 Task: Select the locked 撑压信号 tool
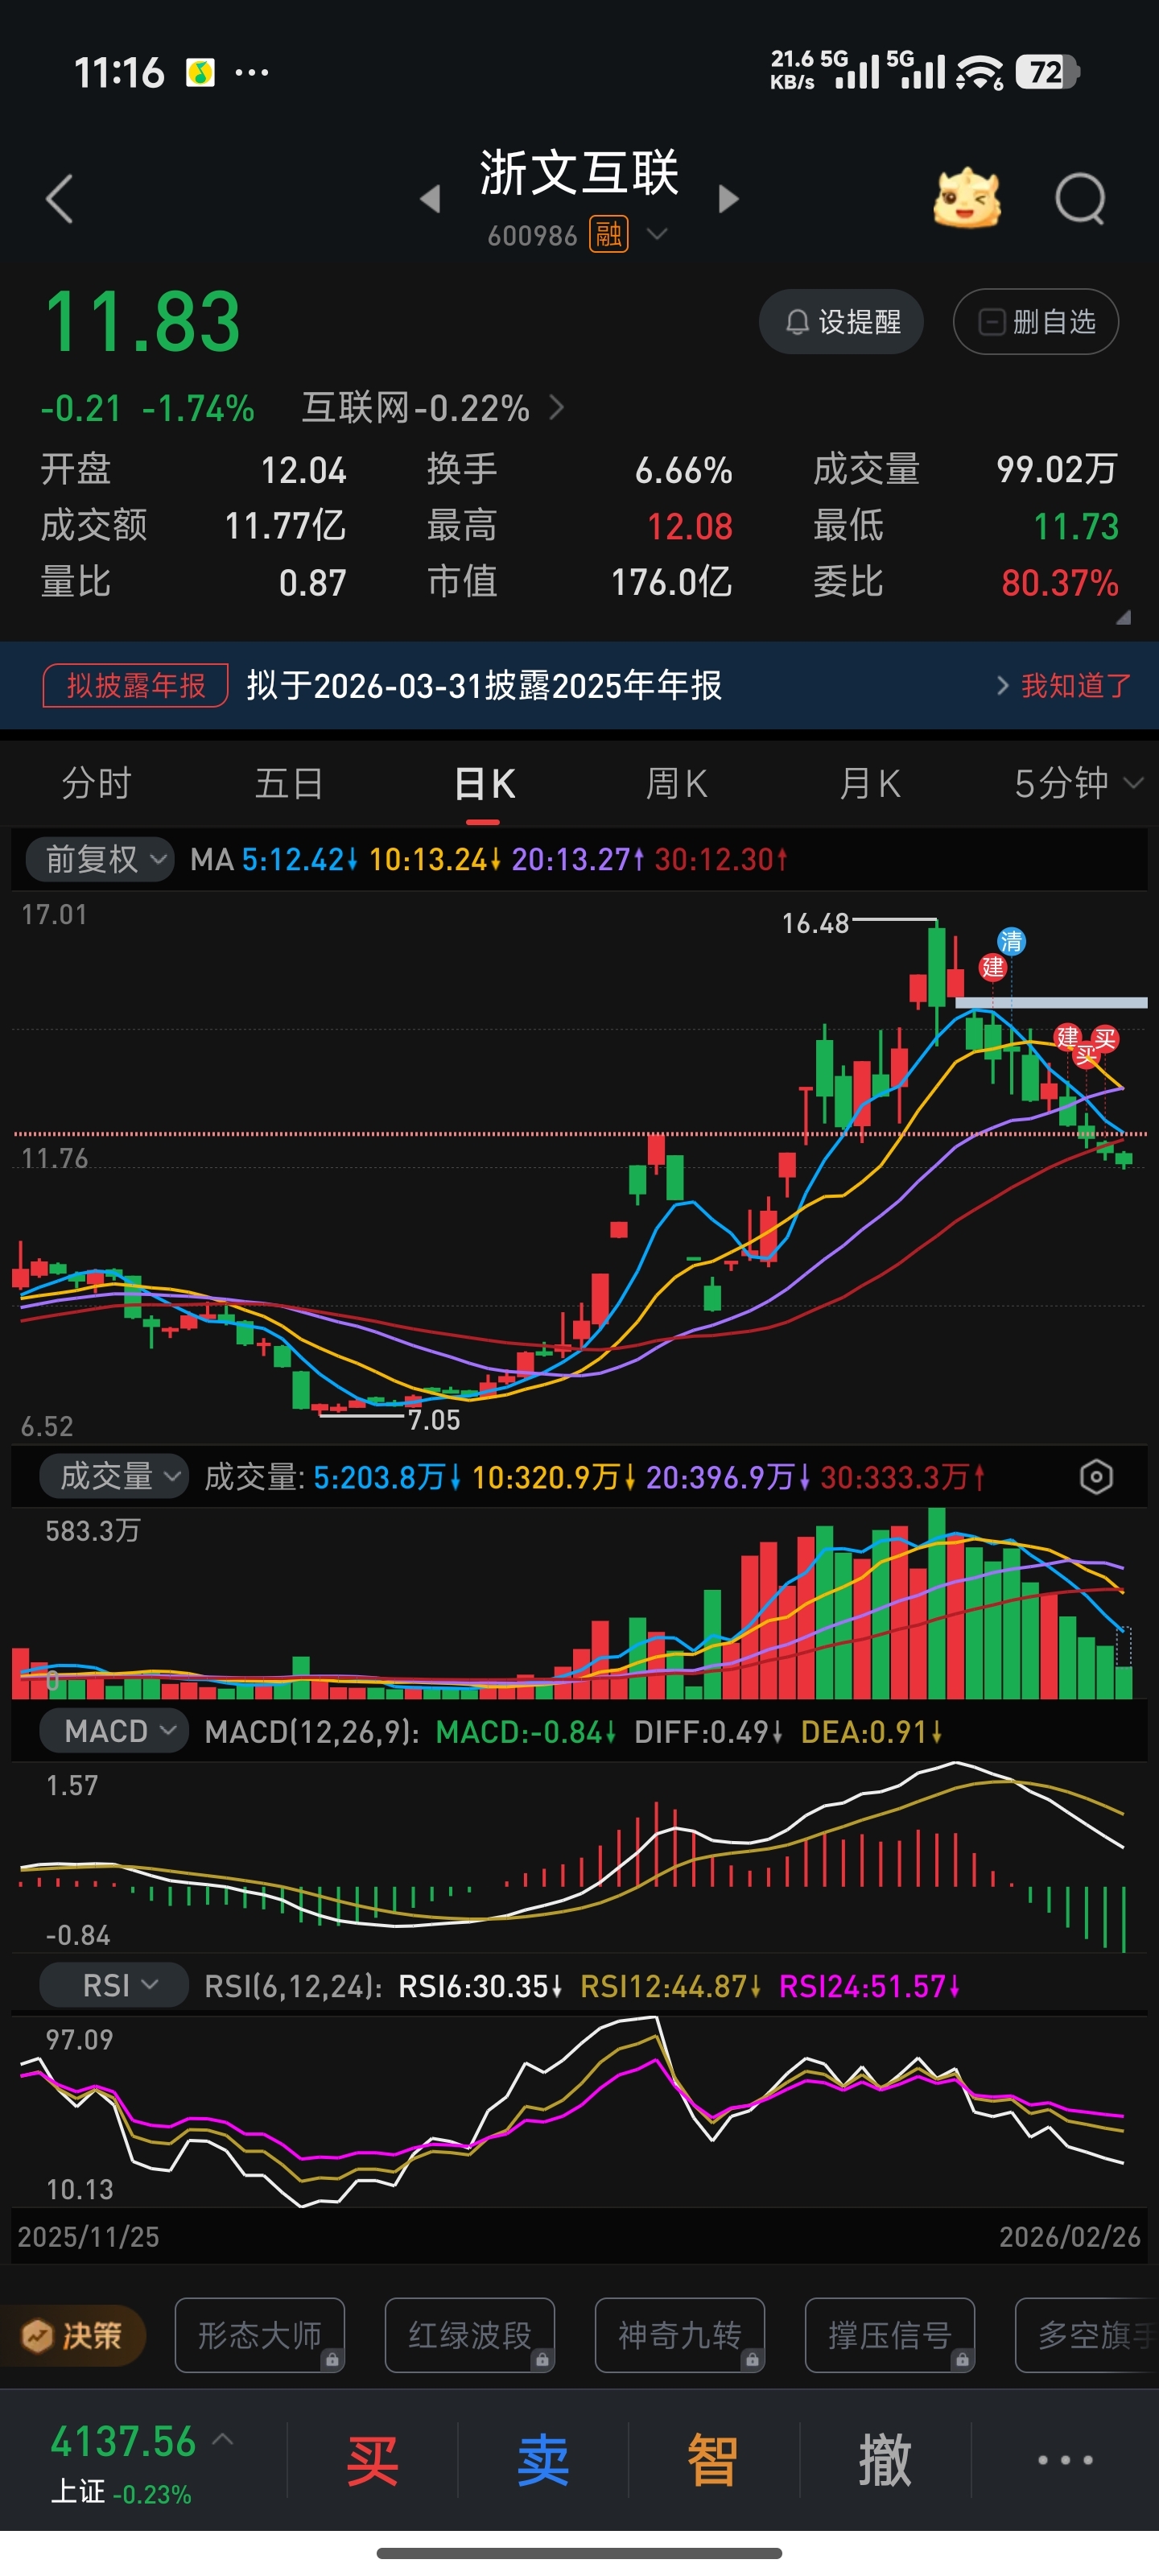(890, 2335)
